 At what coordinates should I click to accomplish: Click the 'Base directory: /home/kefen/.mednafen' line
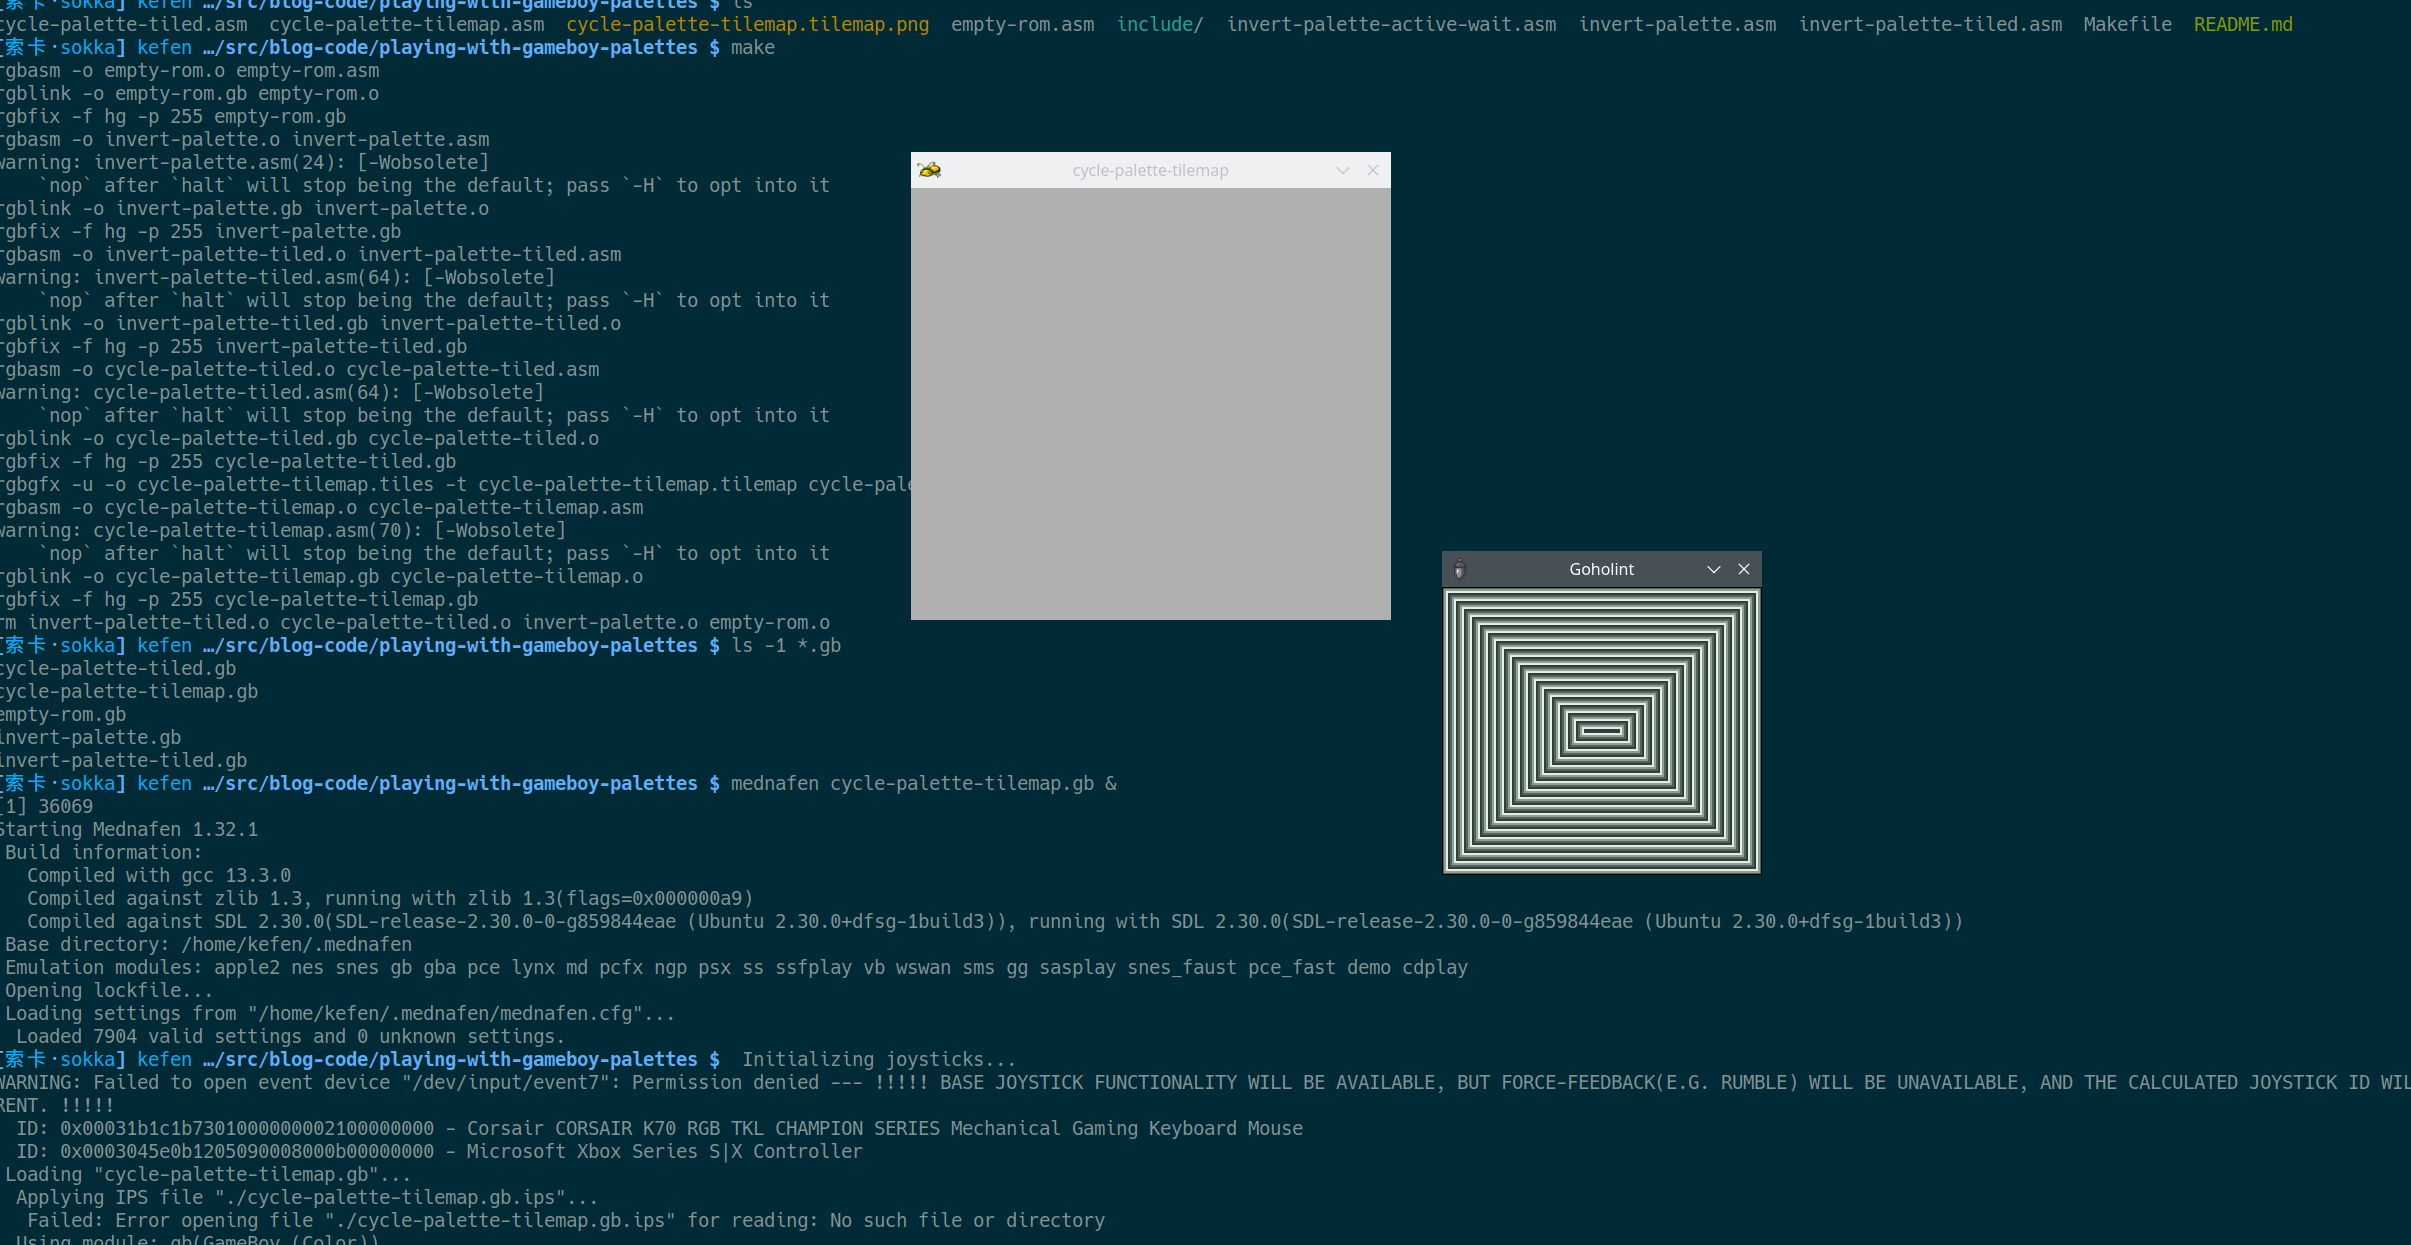[x=208, y=944]
